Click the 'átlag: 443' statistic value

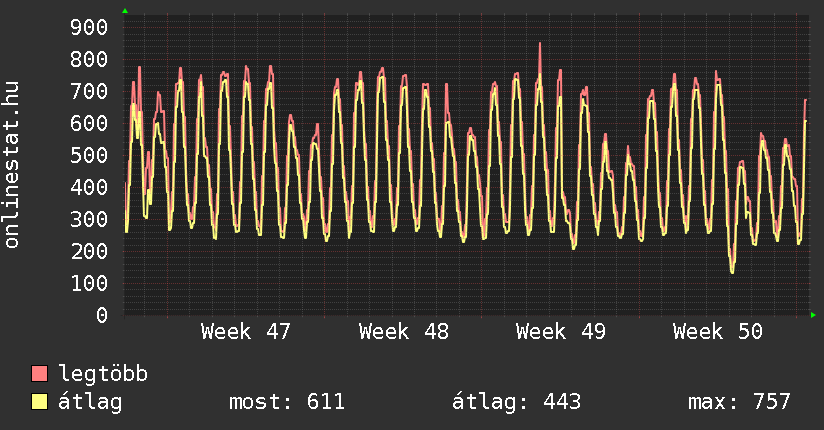517,402
